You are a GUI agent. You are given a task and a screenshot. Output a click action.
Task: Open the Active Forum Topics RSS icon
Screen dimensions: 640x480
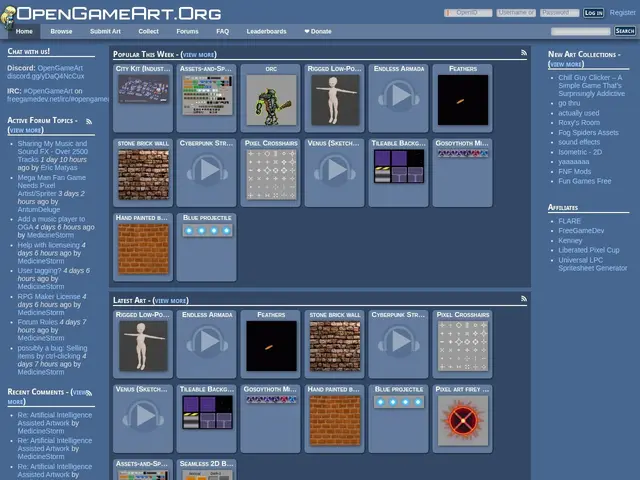[89, 121]
